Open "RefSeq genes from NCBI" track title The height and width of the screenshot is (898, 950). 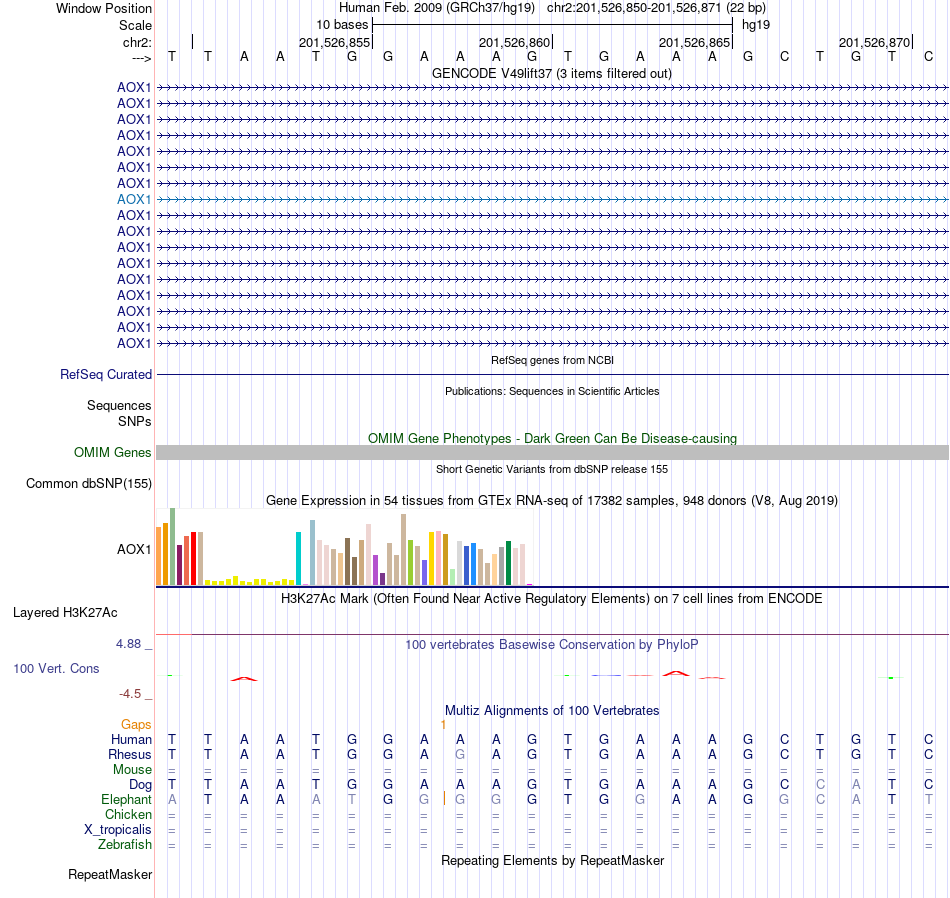coord(552,361)
